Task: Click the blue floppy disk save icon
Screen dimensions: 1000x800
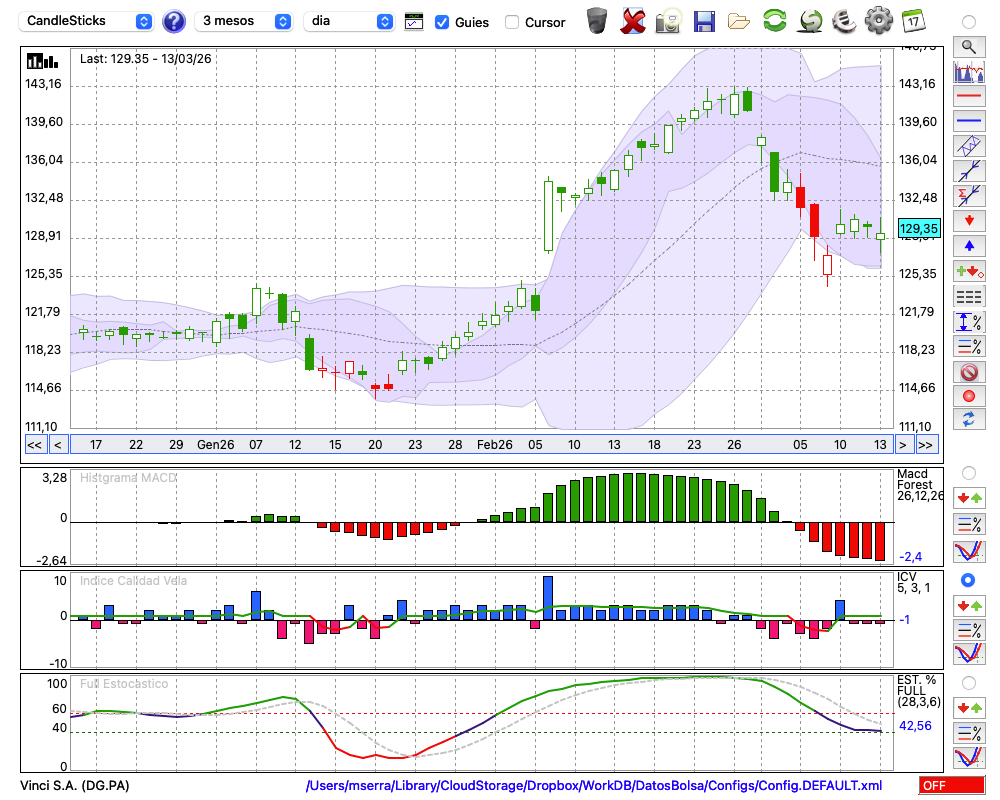Action: pyautogui.click(x=704, y=21)
